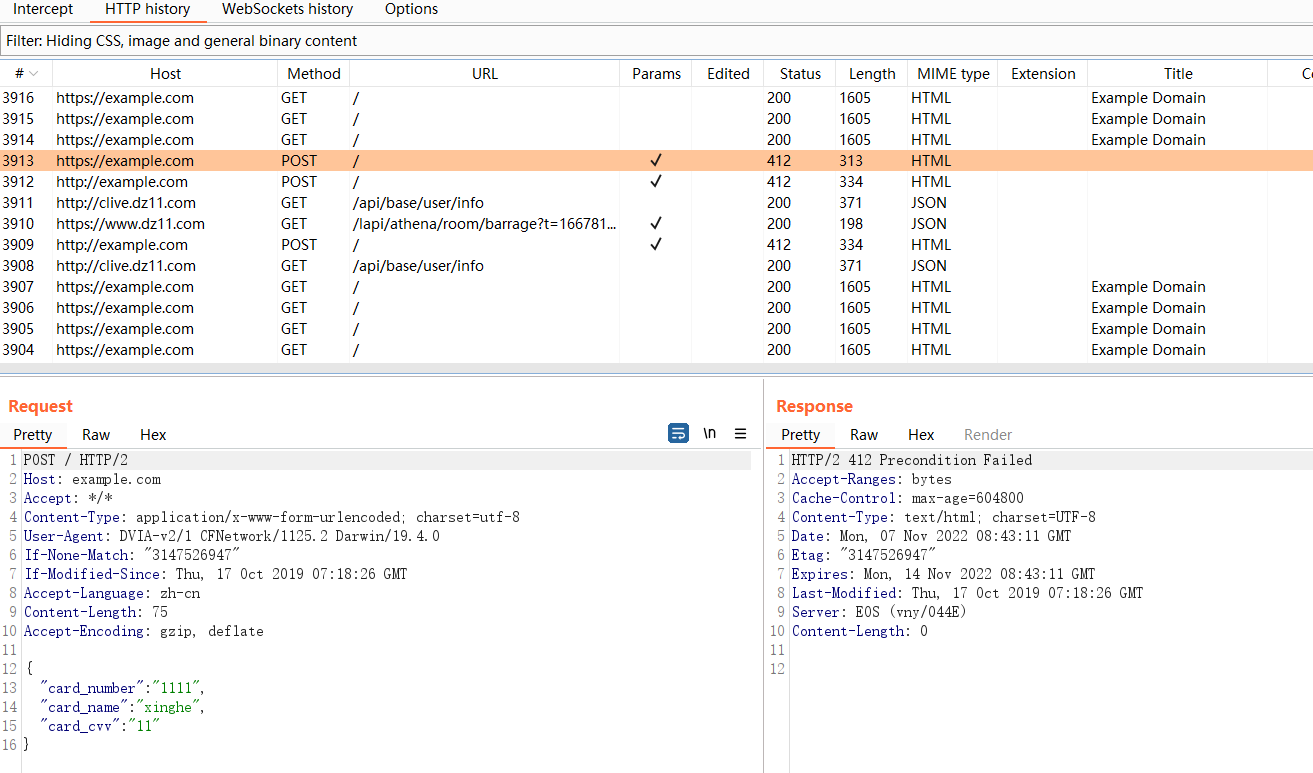This screenshot has width=1313, height=773.
Task: Select history row 3906
Action: pos(656,308)
